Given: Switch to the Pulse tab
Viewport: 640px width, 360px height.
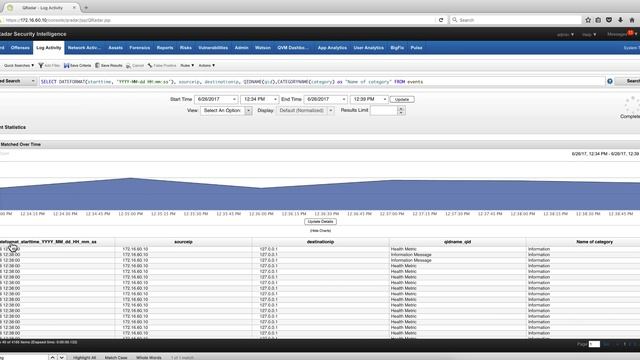Looking at the screenshot, I should coord(416,48).
